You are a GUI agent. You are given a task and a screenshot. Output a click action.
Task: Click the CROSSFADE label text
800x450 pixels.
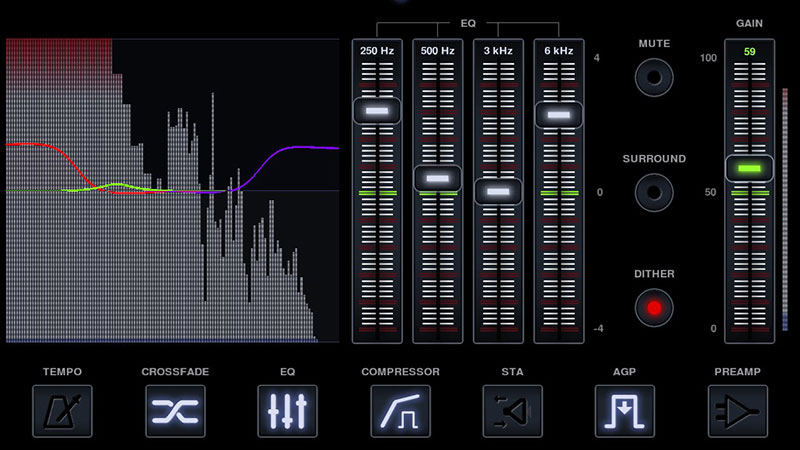pyautogui.click(x=175, y=371)
